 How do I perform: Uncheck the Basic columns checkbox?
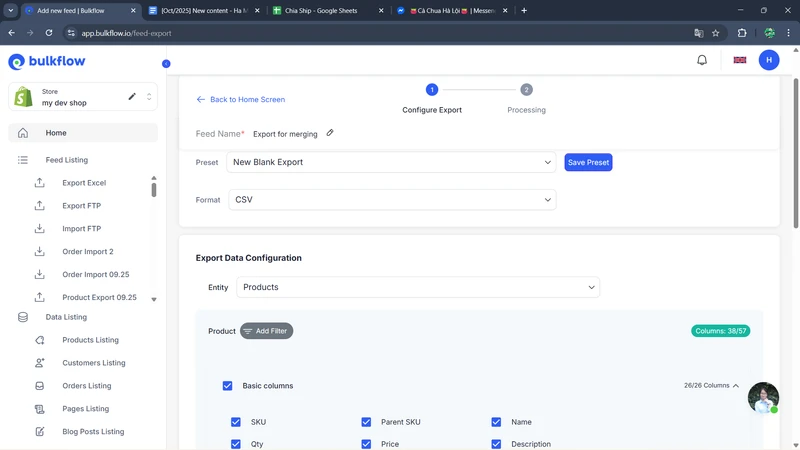pos(227,385)
